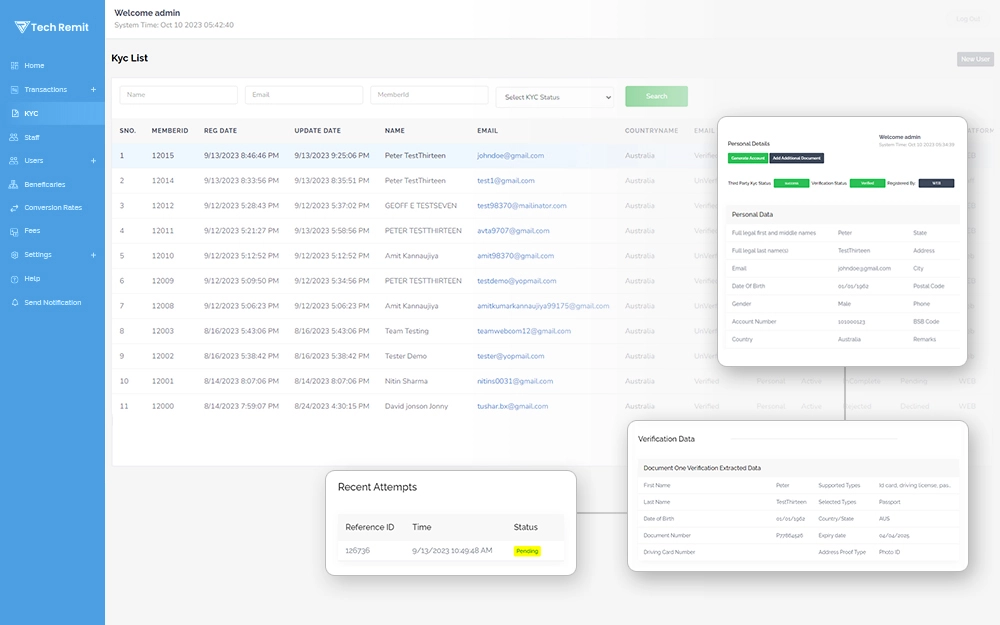This screenshot has height=625, width=1000.
Task: Expand the Users submenu plus sign
Action: pos(93,161)
